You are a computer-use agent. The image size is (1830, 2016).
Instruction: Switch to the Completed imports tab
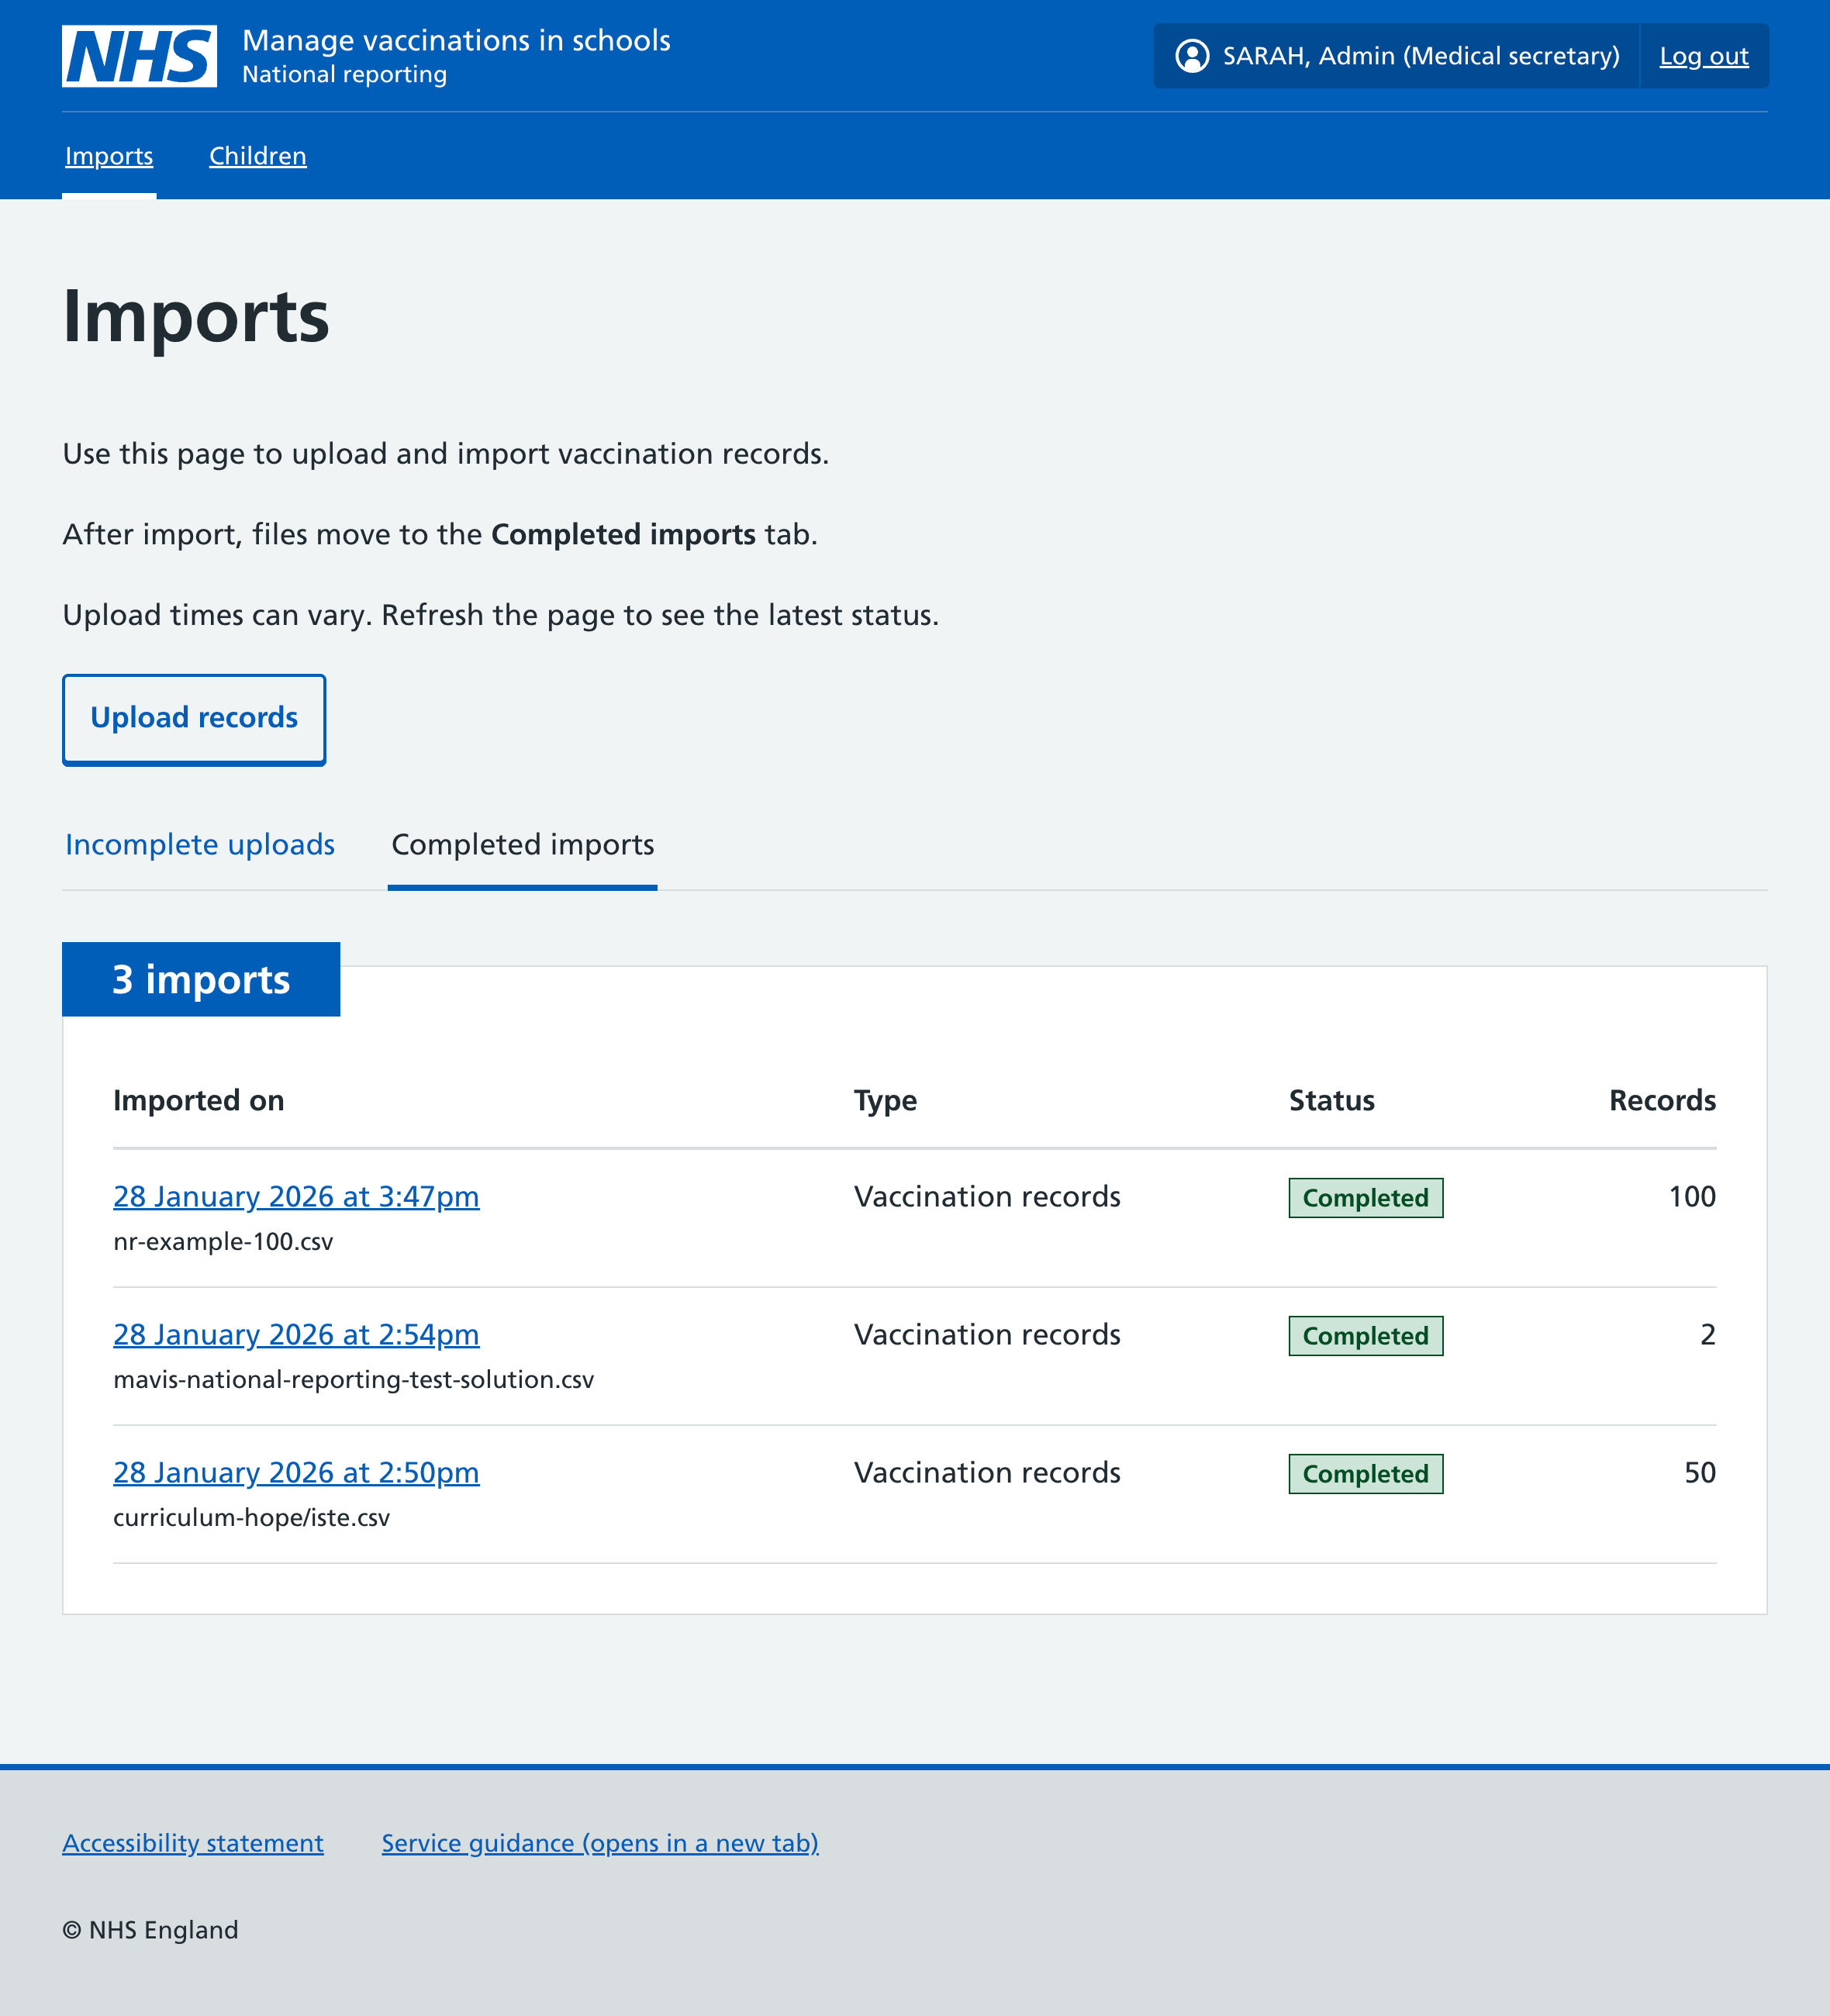(522, 845)
